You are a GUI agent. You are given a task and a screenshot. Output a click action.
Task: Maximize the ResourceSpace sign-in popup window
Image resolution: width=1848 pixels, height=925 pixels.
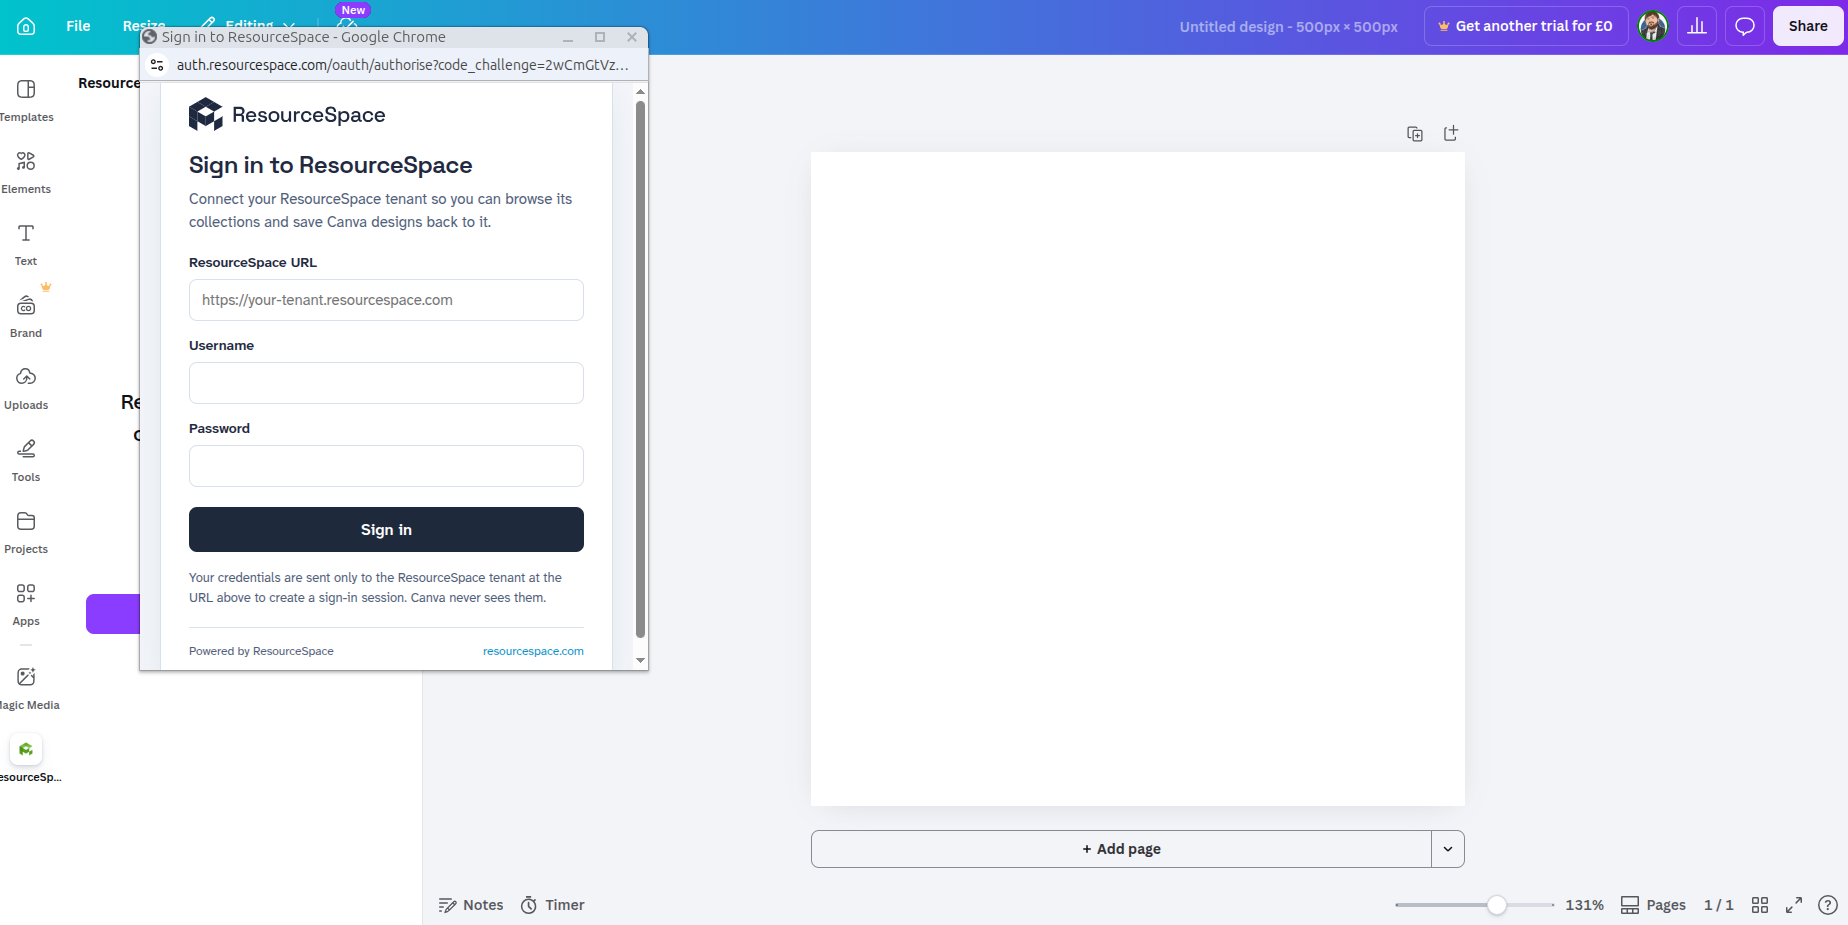click(600, 37)
